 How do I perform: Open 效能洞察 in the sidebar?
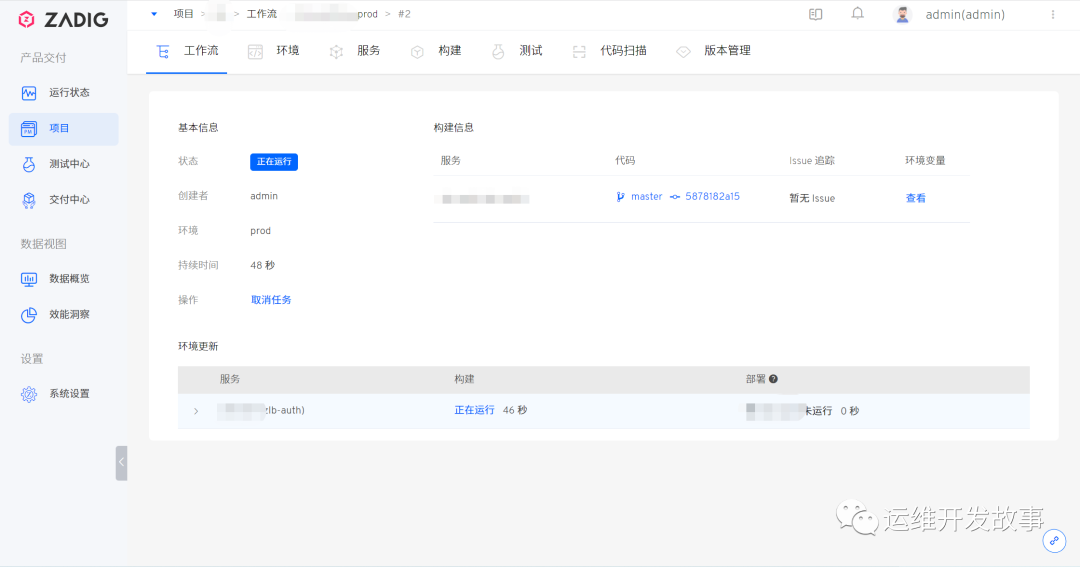click(x=63, y=315)
